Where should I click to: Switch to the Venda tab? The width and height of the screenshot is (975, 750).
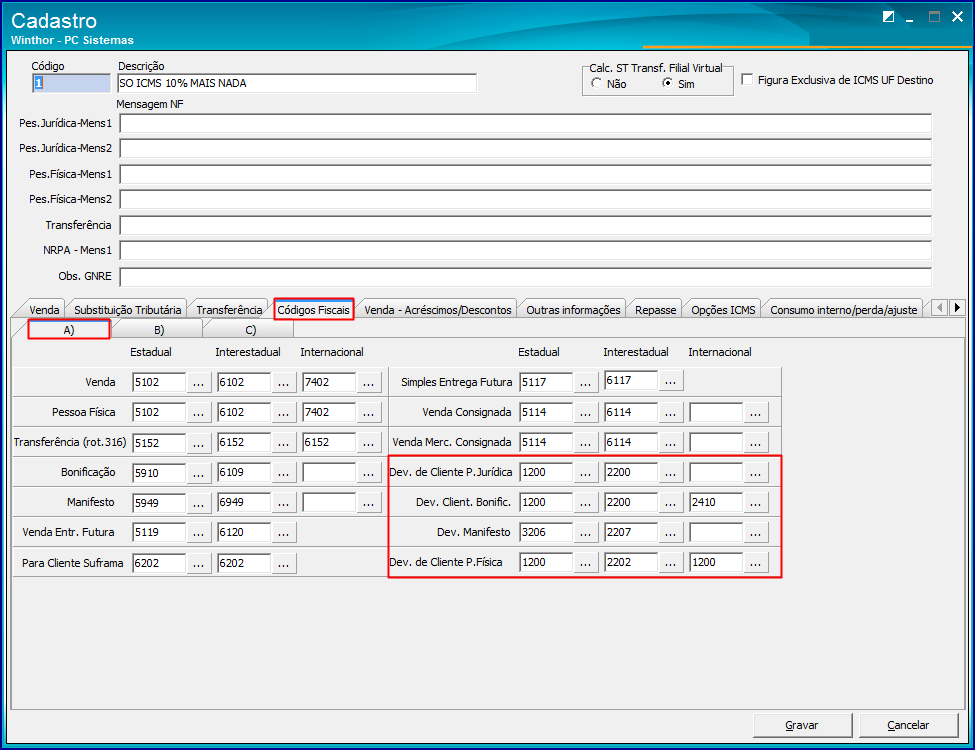(x=44, y=310)
